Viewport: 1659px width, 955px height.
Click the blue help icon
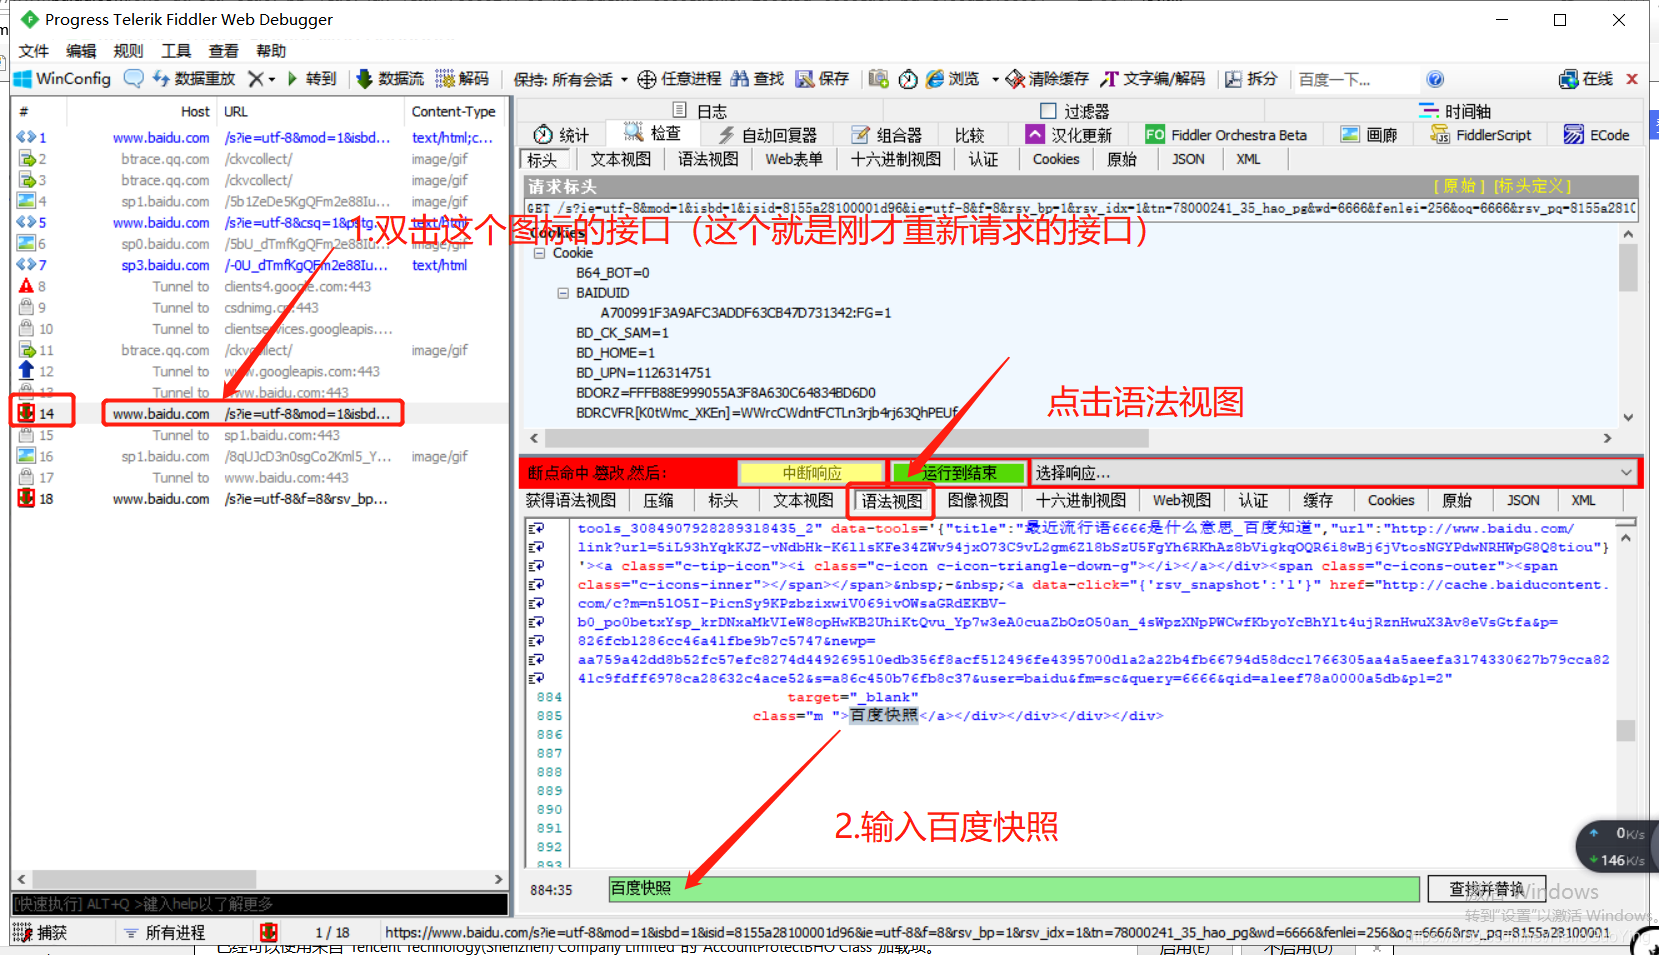point(1435,79)
